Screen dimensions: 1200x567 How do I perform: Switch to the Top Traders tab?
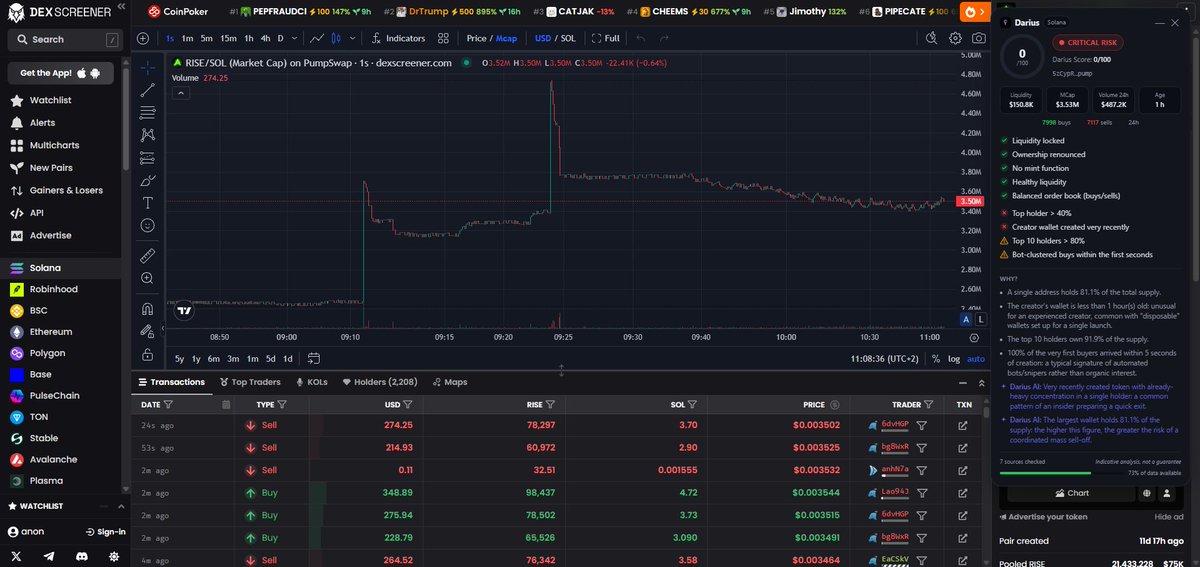(x=250, y=382)
